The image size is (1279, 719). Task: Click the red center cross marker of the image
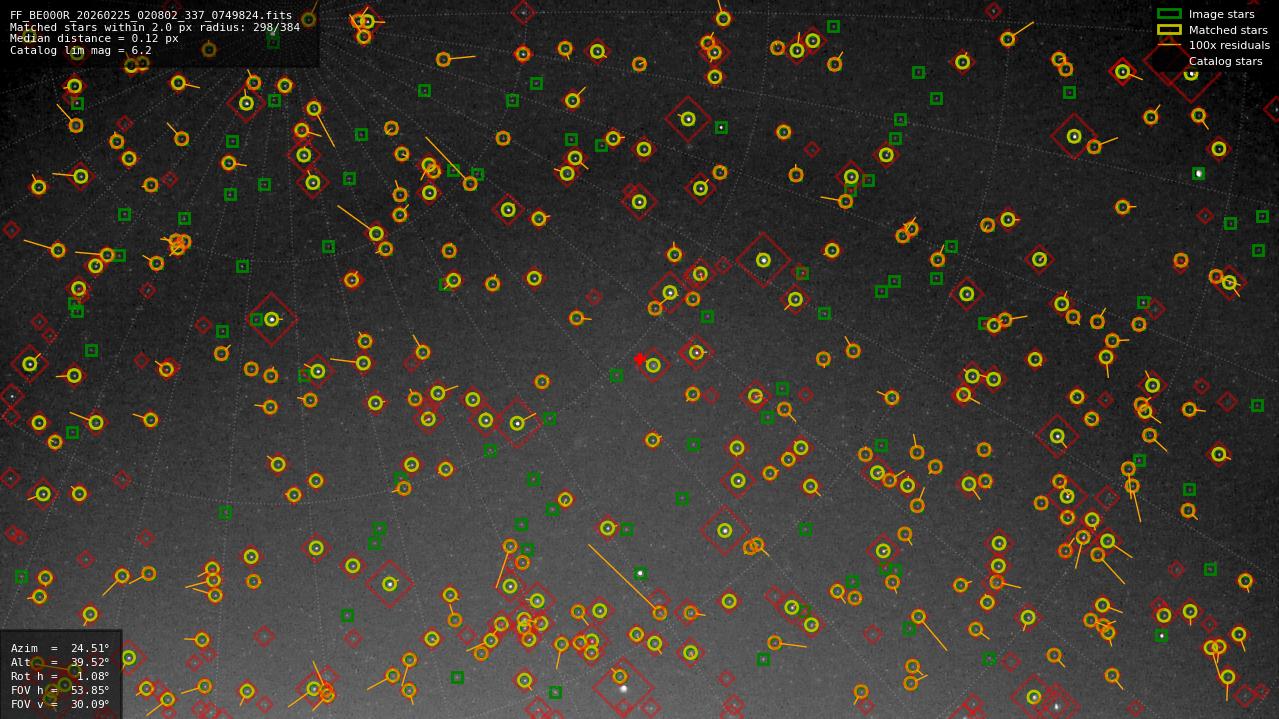(x=640, y=359)
